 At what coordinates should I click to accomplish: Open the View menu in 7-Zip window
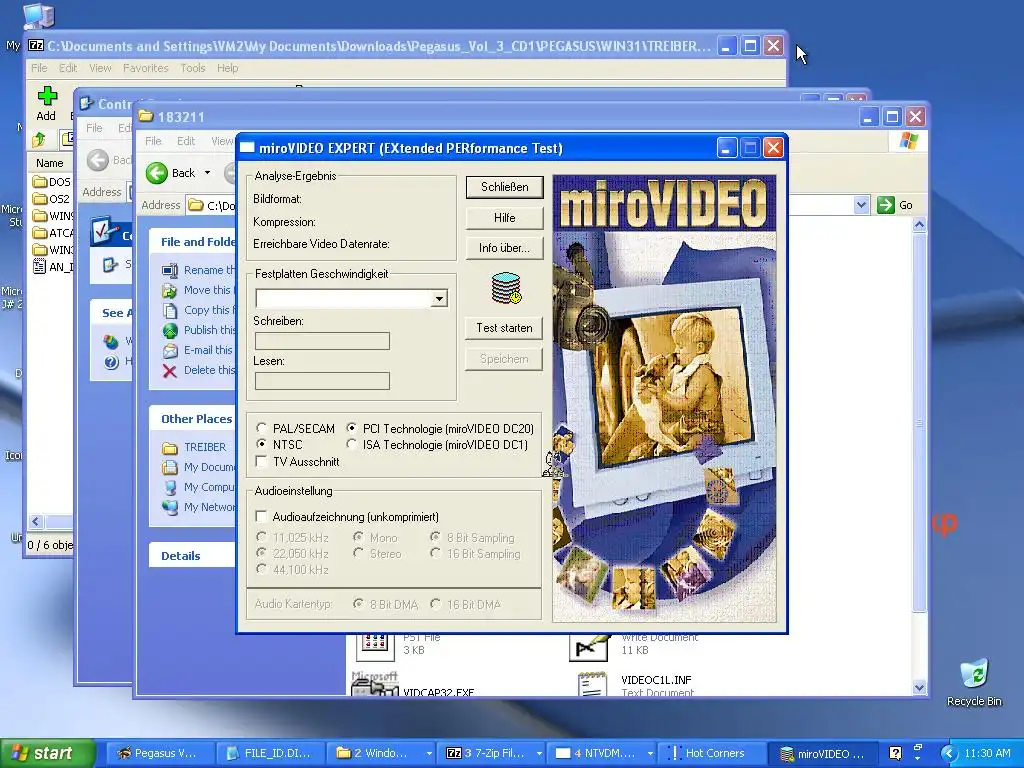tap(100, 68)
